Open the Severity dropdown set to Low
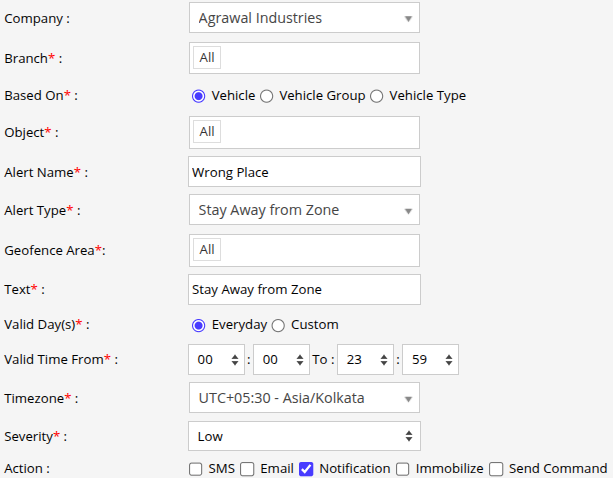This screenshot has width=613, height=478. coord(303,436)
